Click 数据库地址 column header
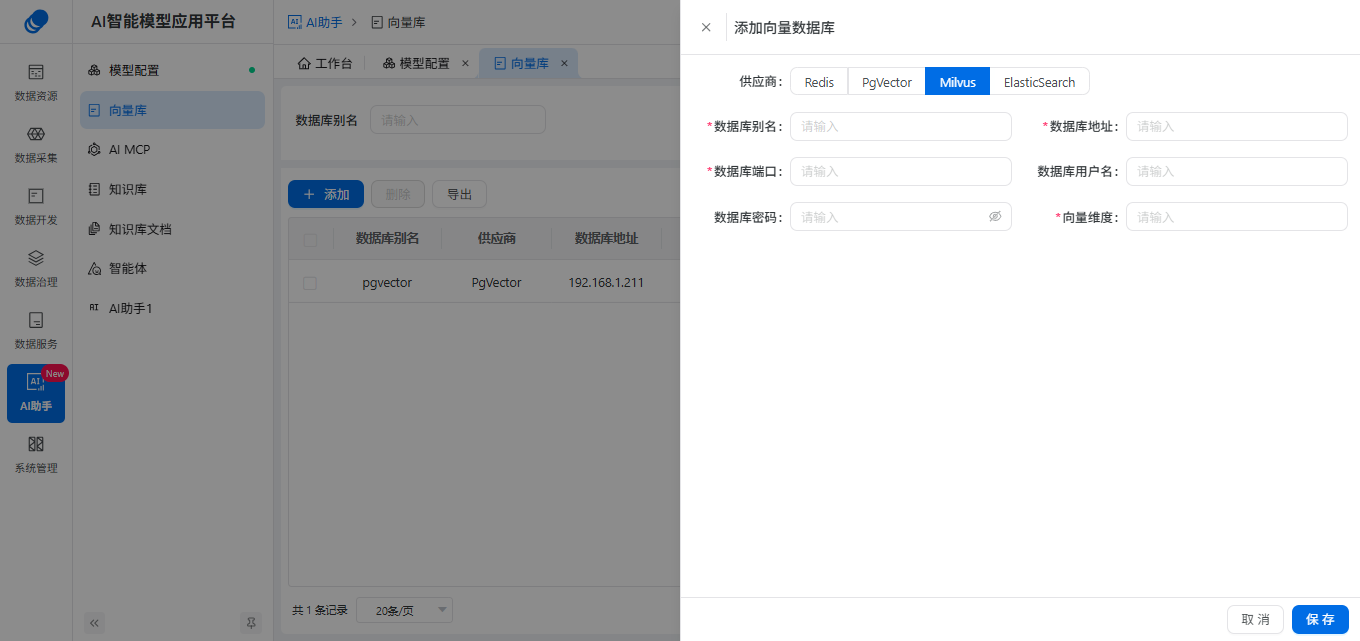The width and height of the screenshot is (1360, 641). pyautogui.click(x=606, y=238)
